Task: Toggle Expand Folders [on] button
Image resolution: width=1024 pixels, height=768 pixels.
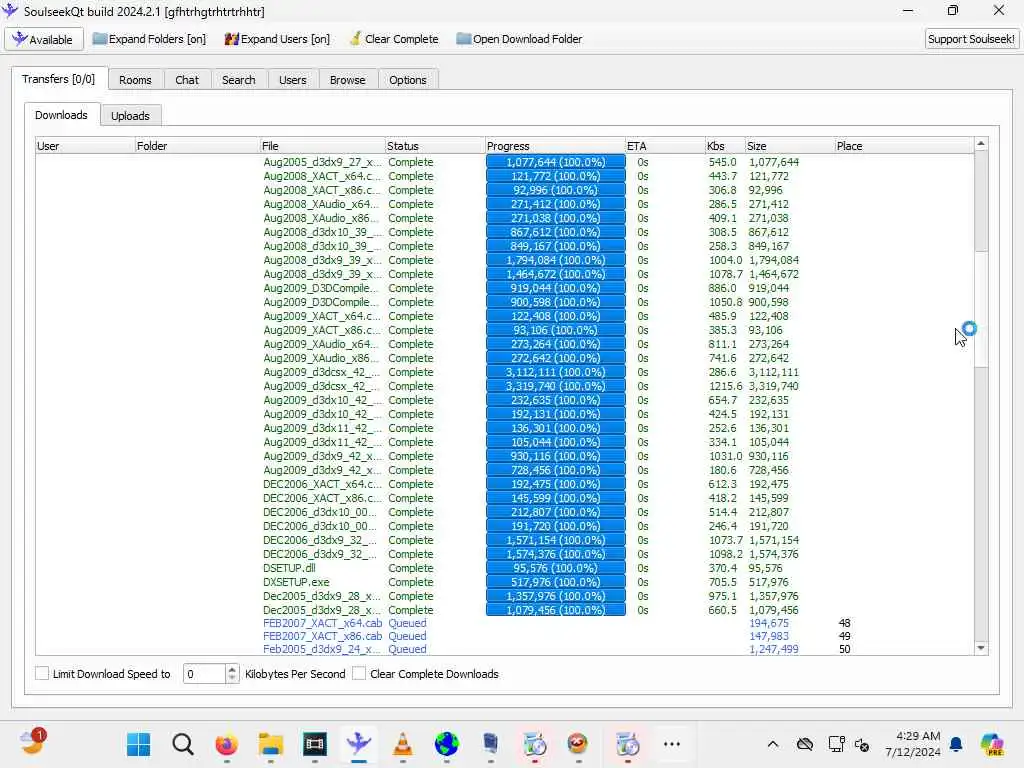Action: click(x=150, y=39)
